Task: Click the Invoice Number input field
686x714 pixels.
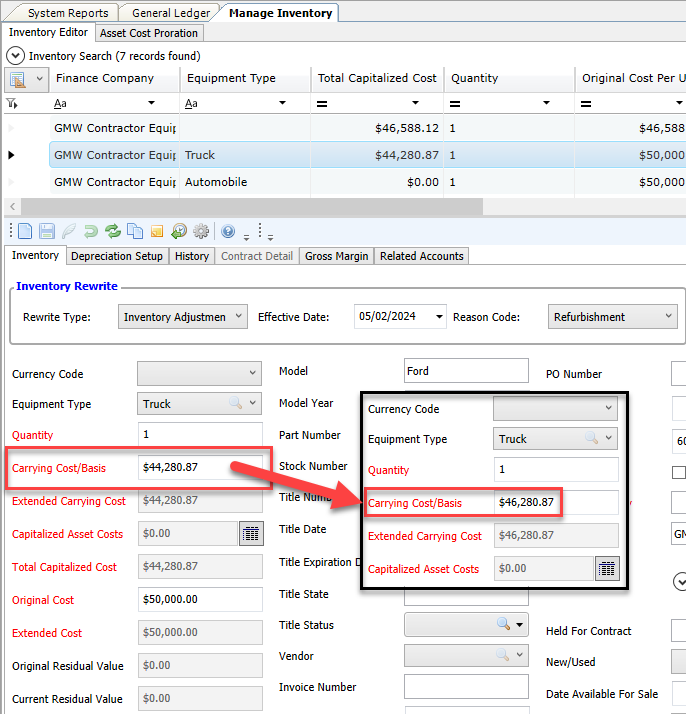Action: (466, 687)
